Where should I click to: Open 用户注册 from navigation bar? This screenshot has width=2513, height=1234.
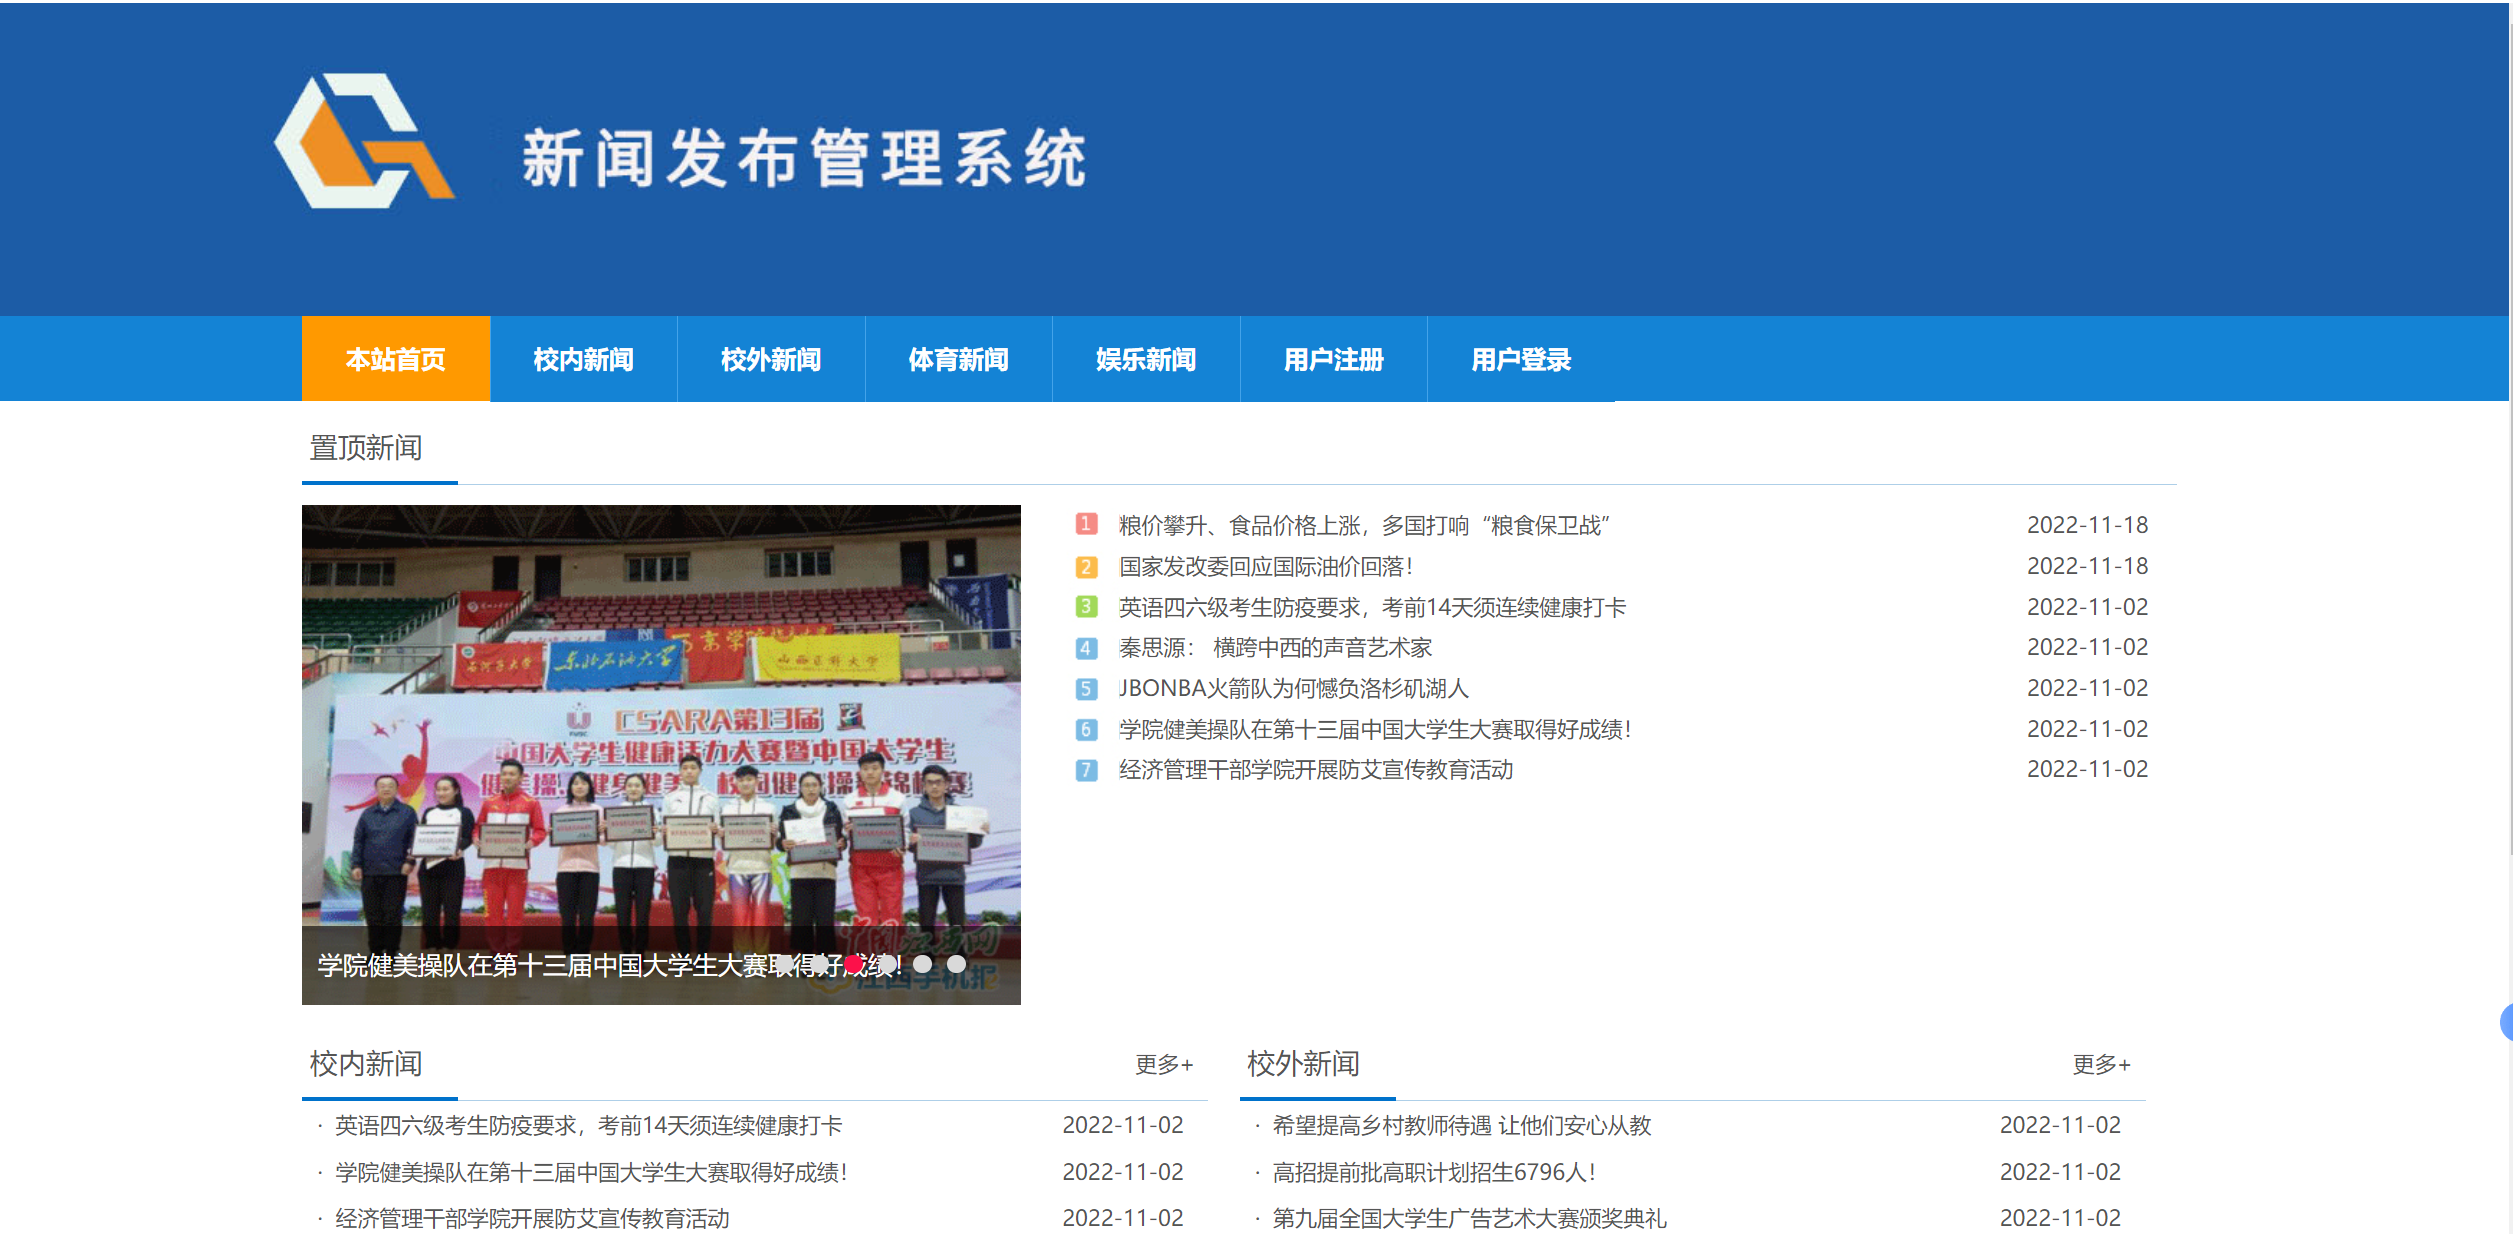point(1333,359)
